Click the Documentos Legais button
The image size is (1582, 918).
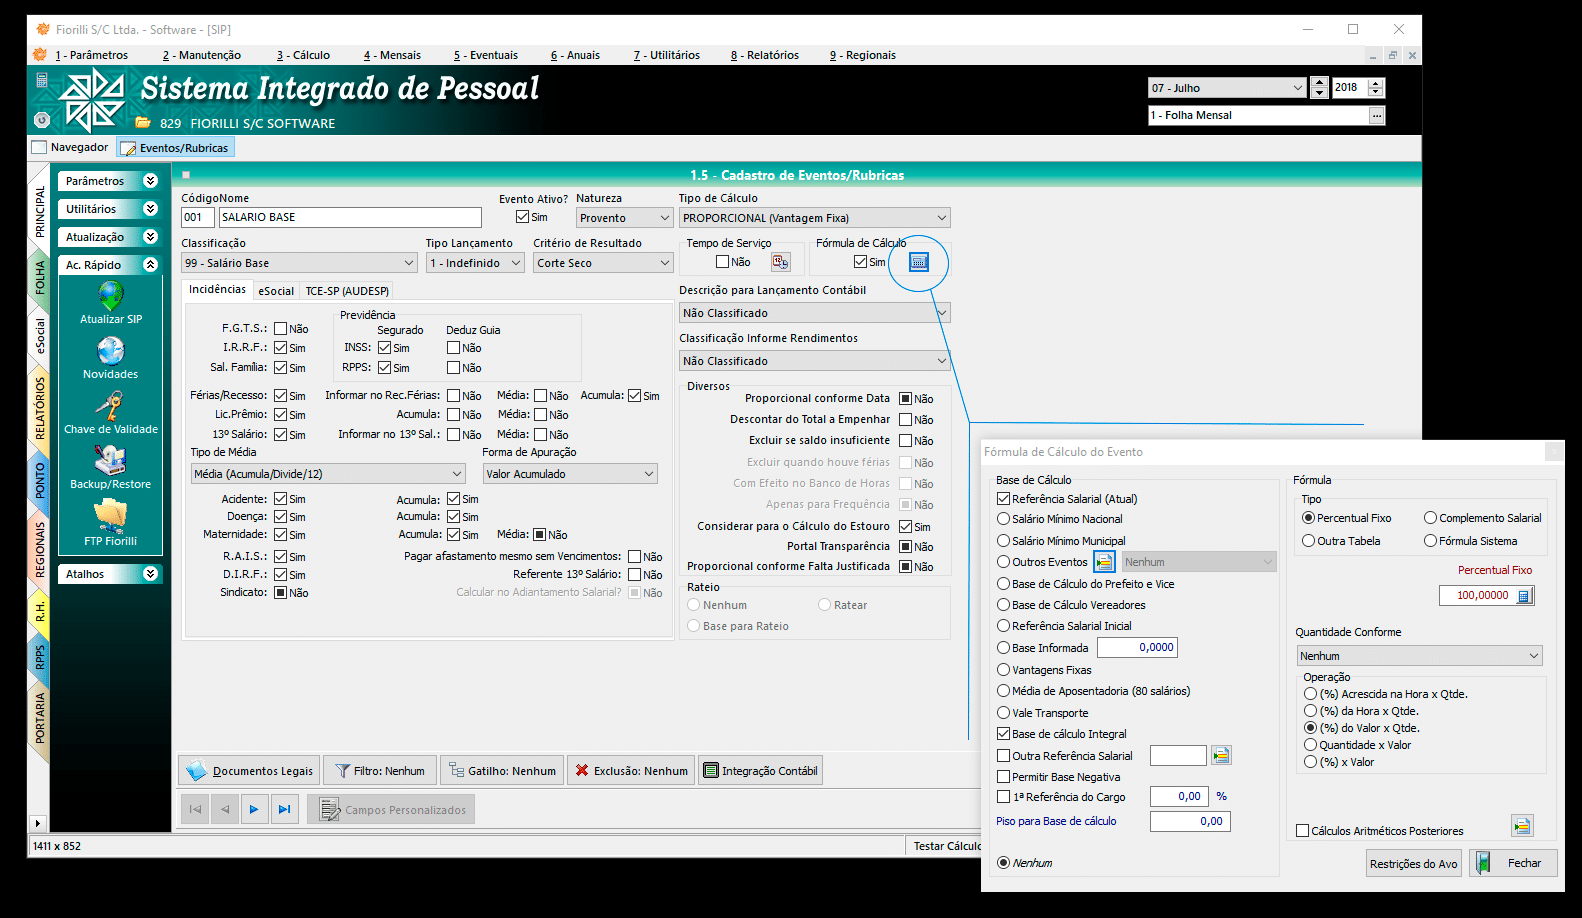(x=250, y=771)
